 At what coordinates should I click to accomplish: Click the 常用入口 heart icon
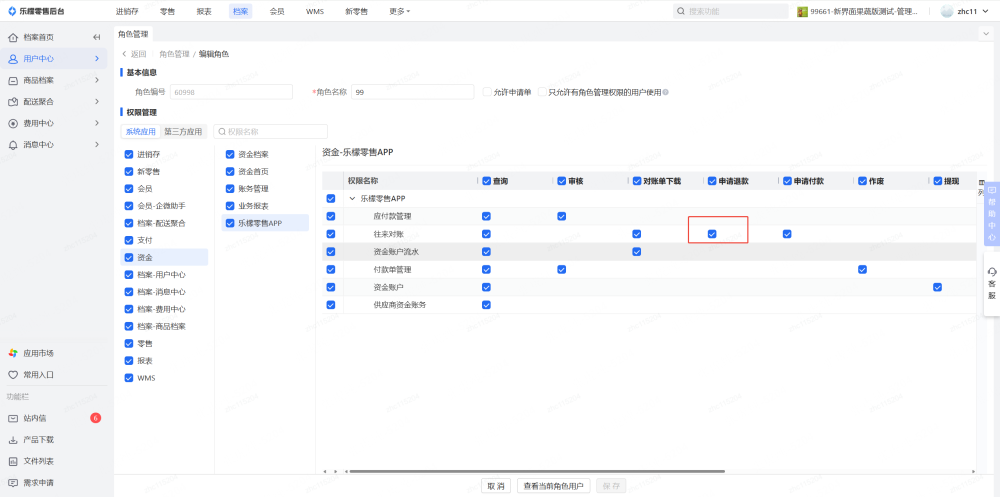13,375
